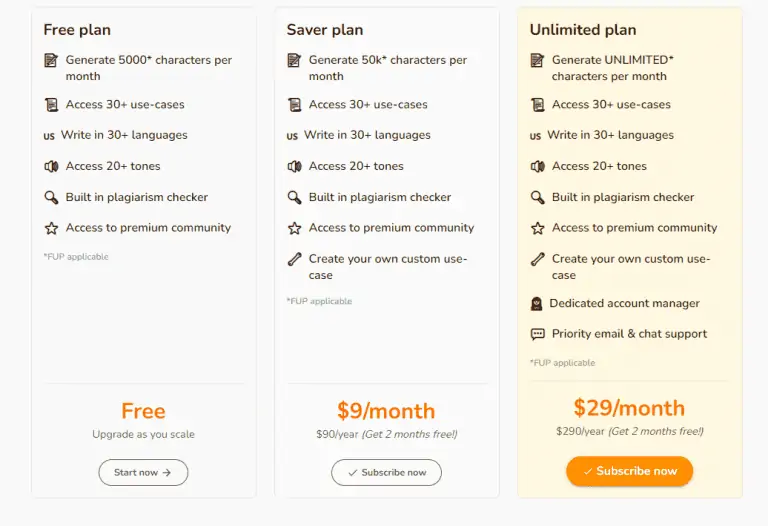Click the Dedicated account manager avatar icon

click(536, 304)
